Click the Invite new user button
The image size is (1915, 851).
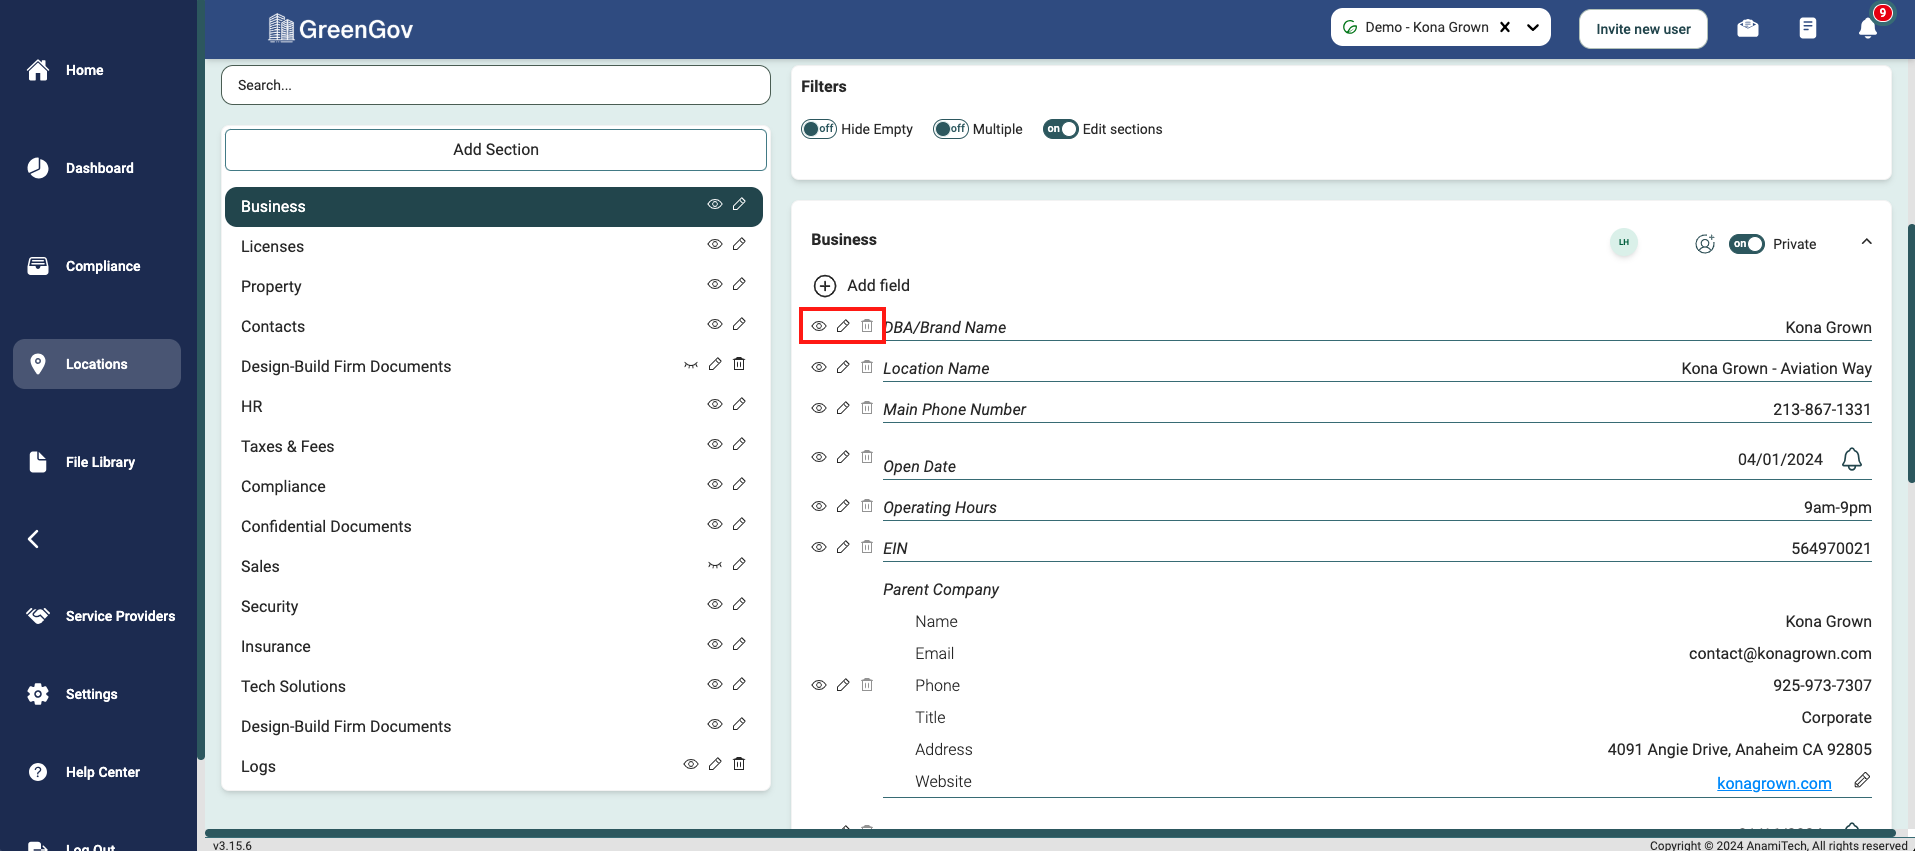pos(1642,29)
